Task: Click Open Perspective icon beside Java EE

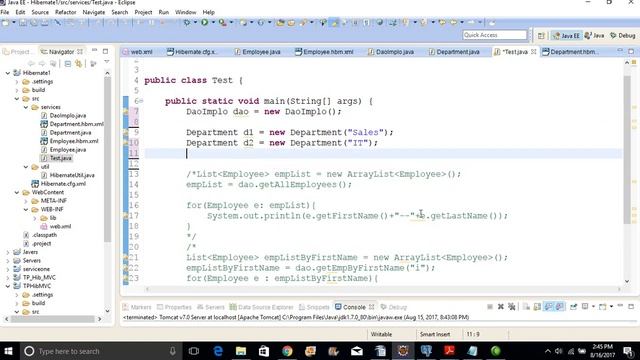Action: coord(541,36)
